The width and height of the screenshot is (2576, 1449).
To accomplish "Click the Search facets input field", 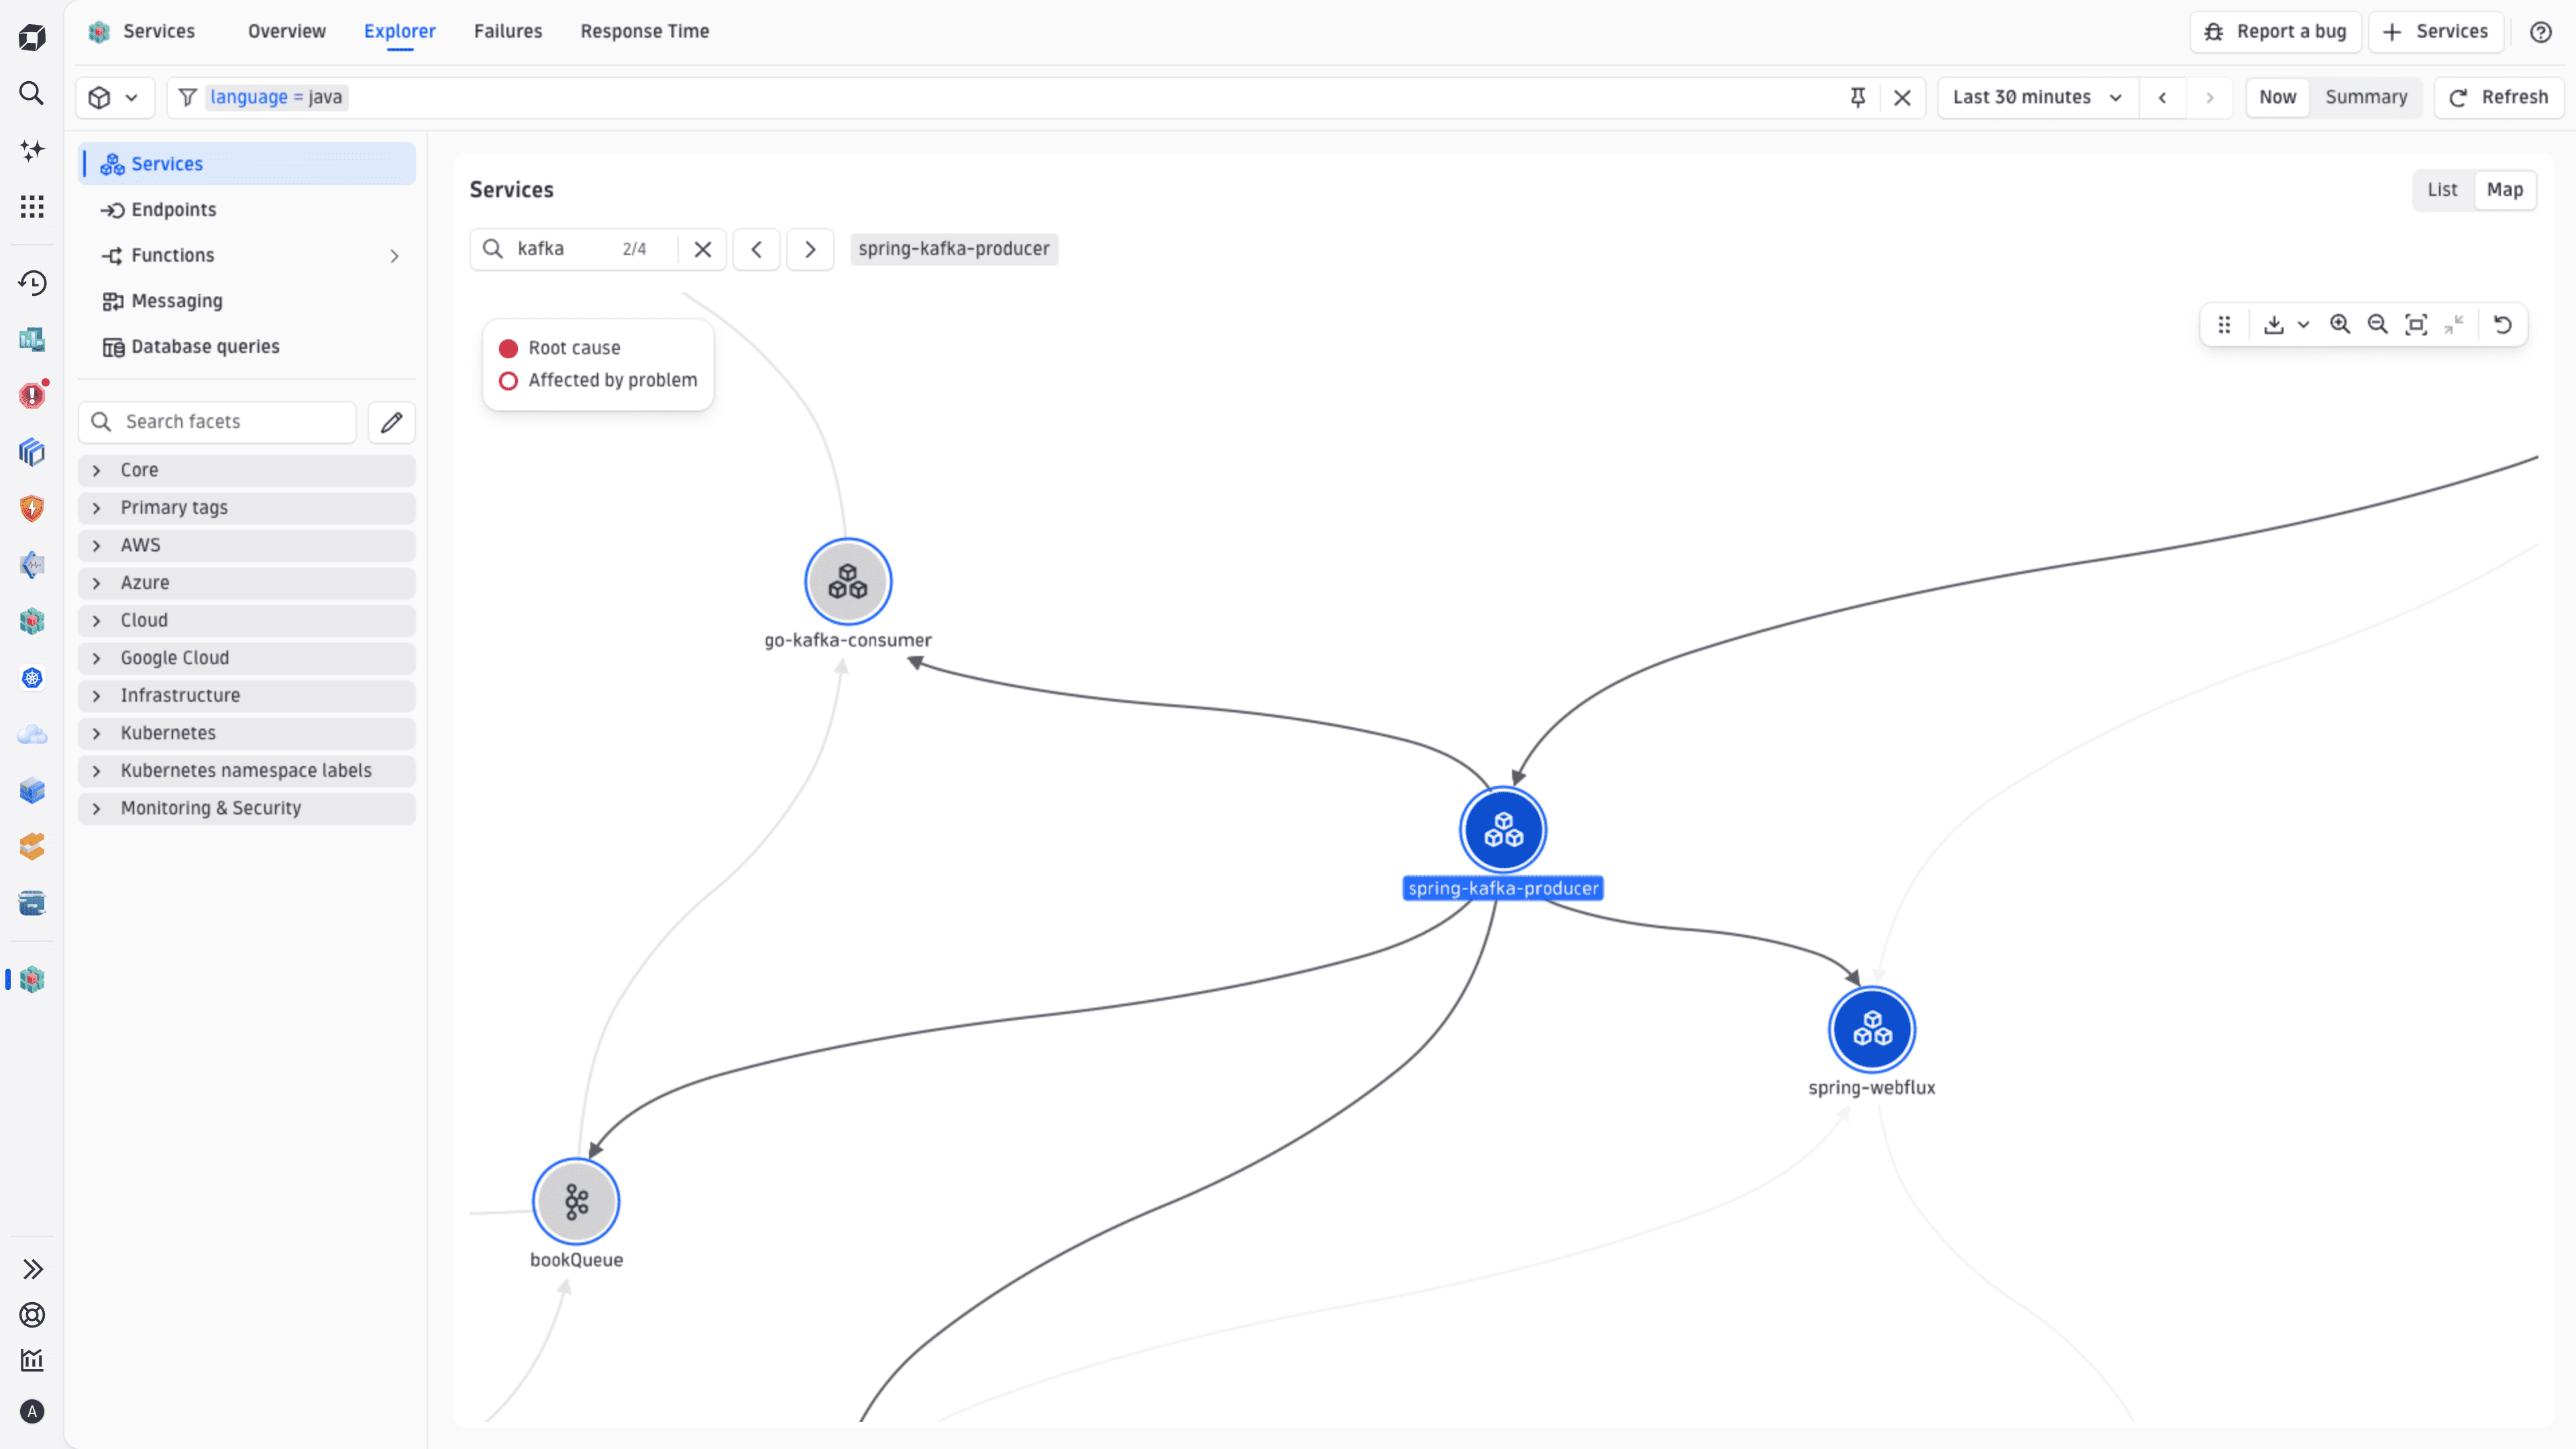I will pyautogui.click(x=217, y=422).
